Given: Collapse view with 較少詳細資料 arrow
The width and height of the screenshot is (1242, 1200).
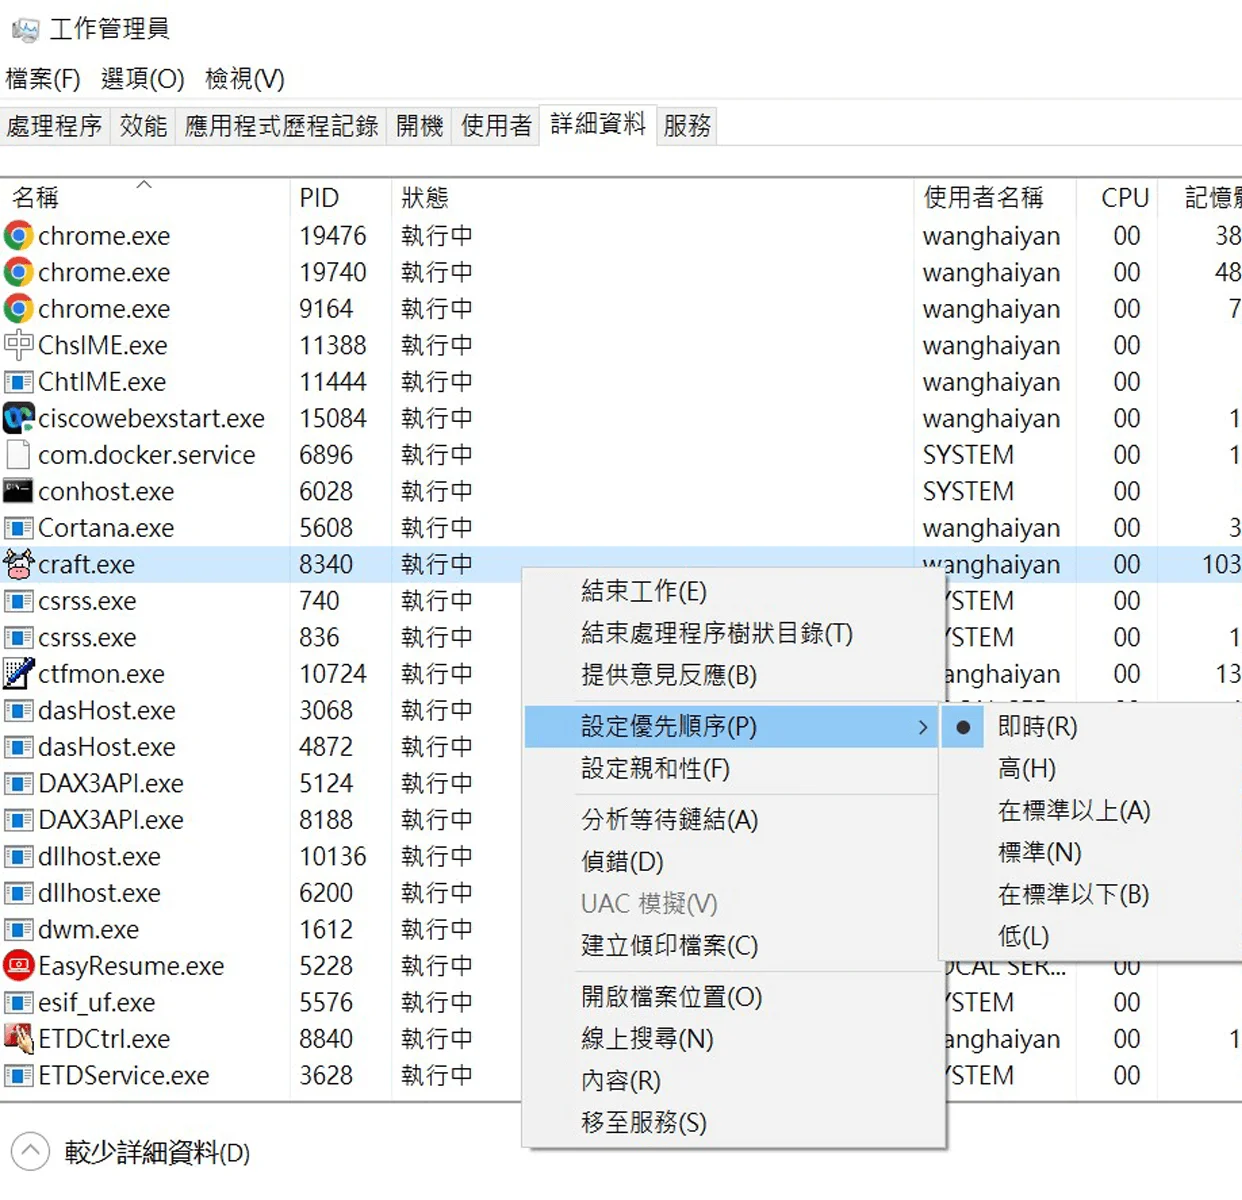Looking at the screenshot, I should click(30, 1152).
